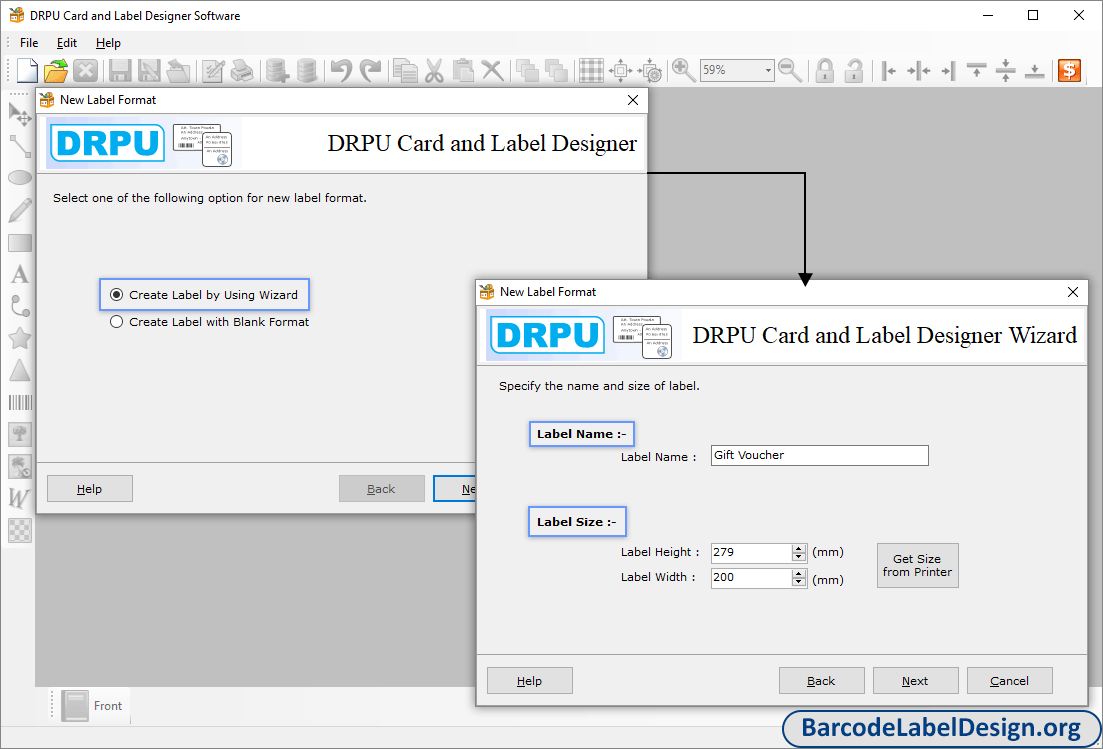
Task: Click Next in the Wizard dialog
Action: [915, 681]
